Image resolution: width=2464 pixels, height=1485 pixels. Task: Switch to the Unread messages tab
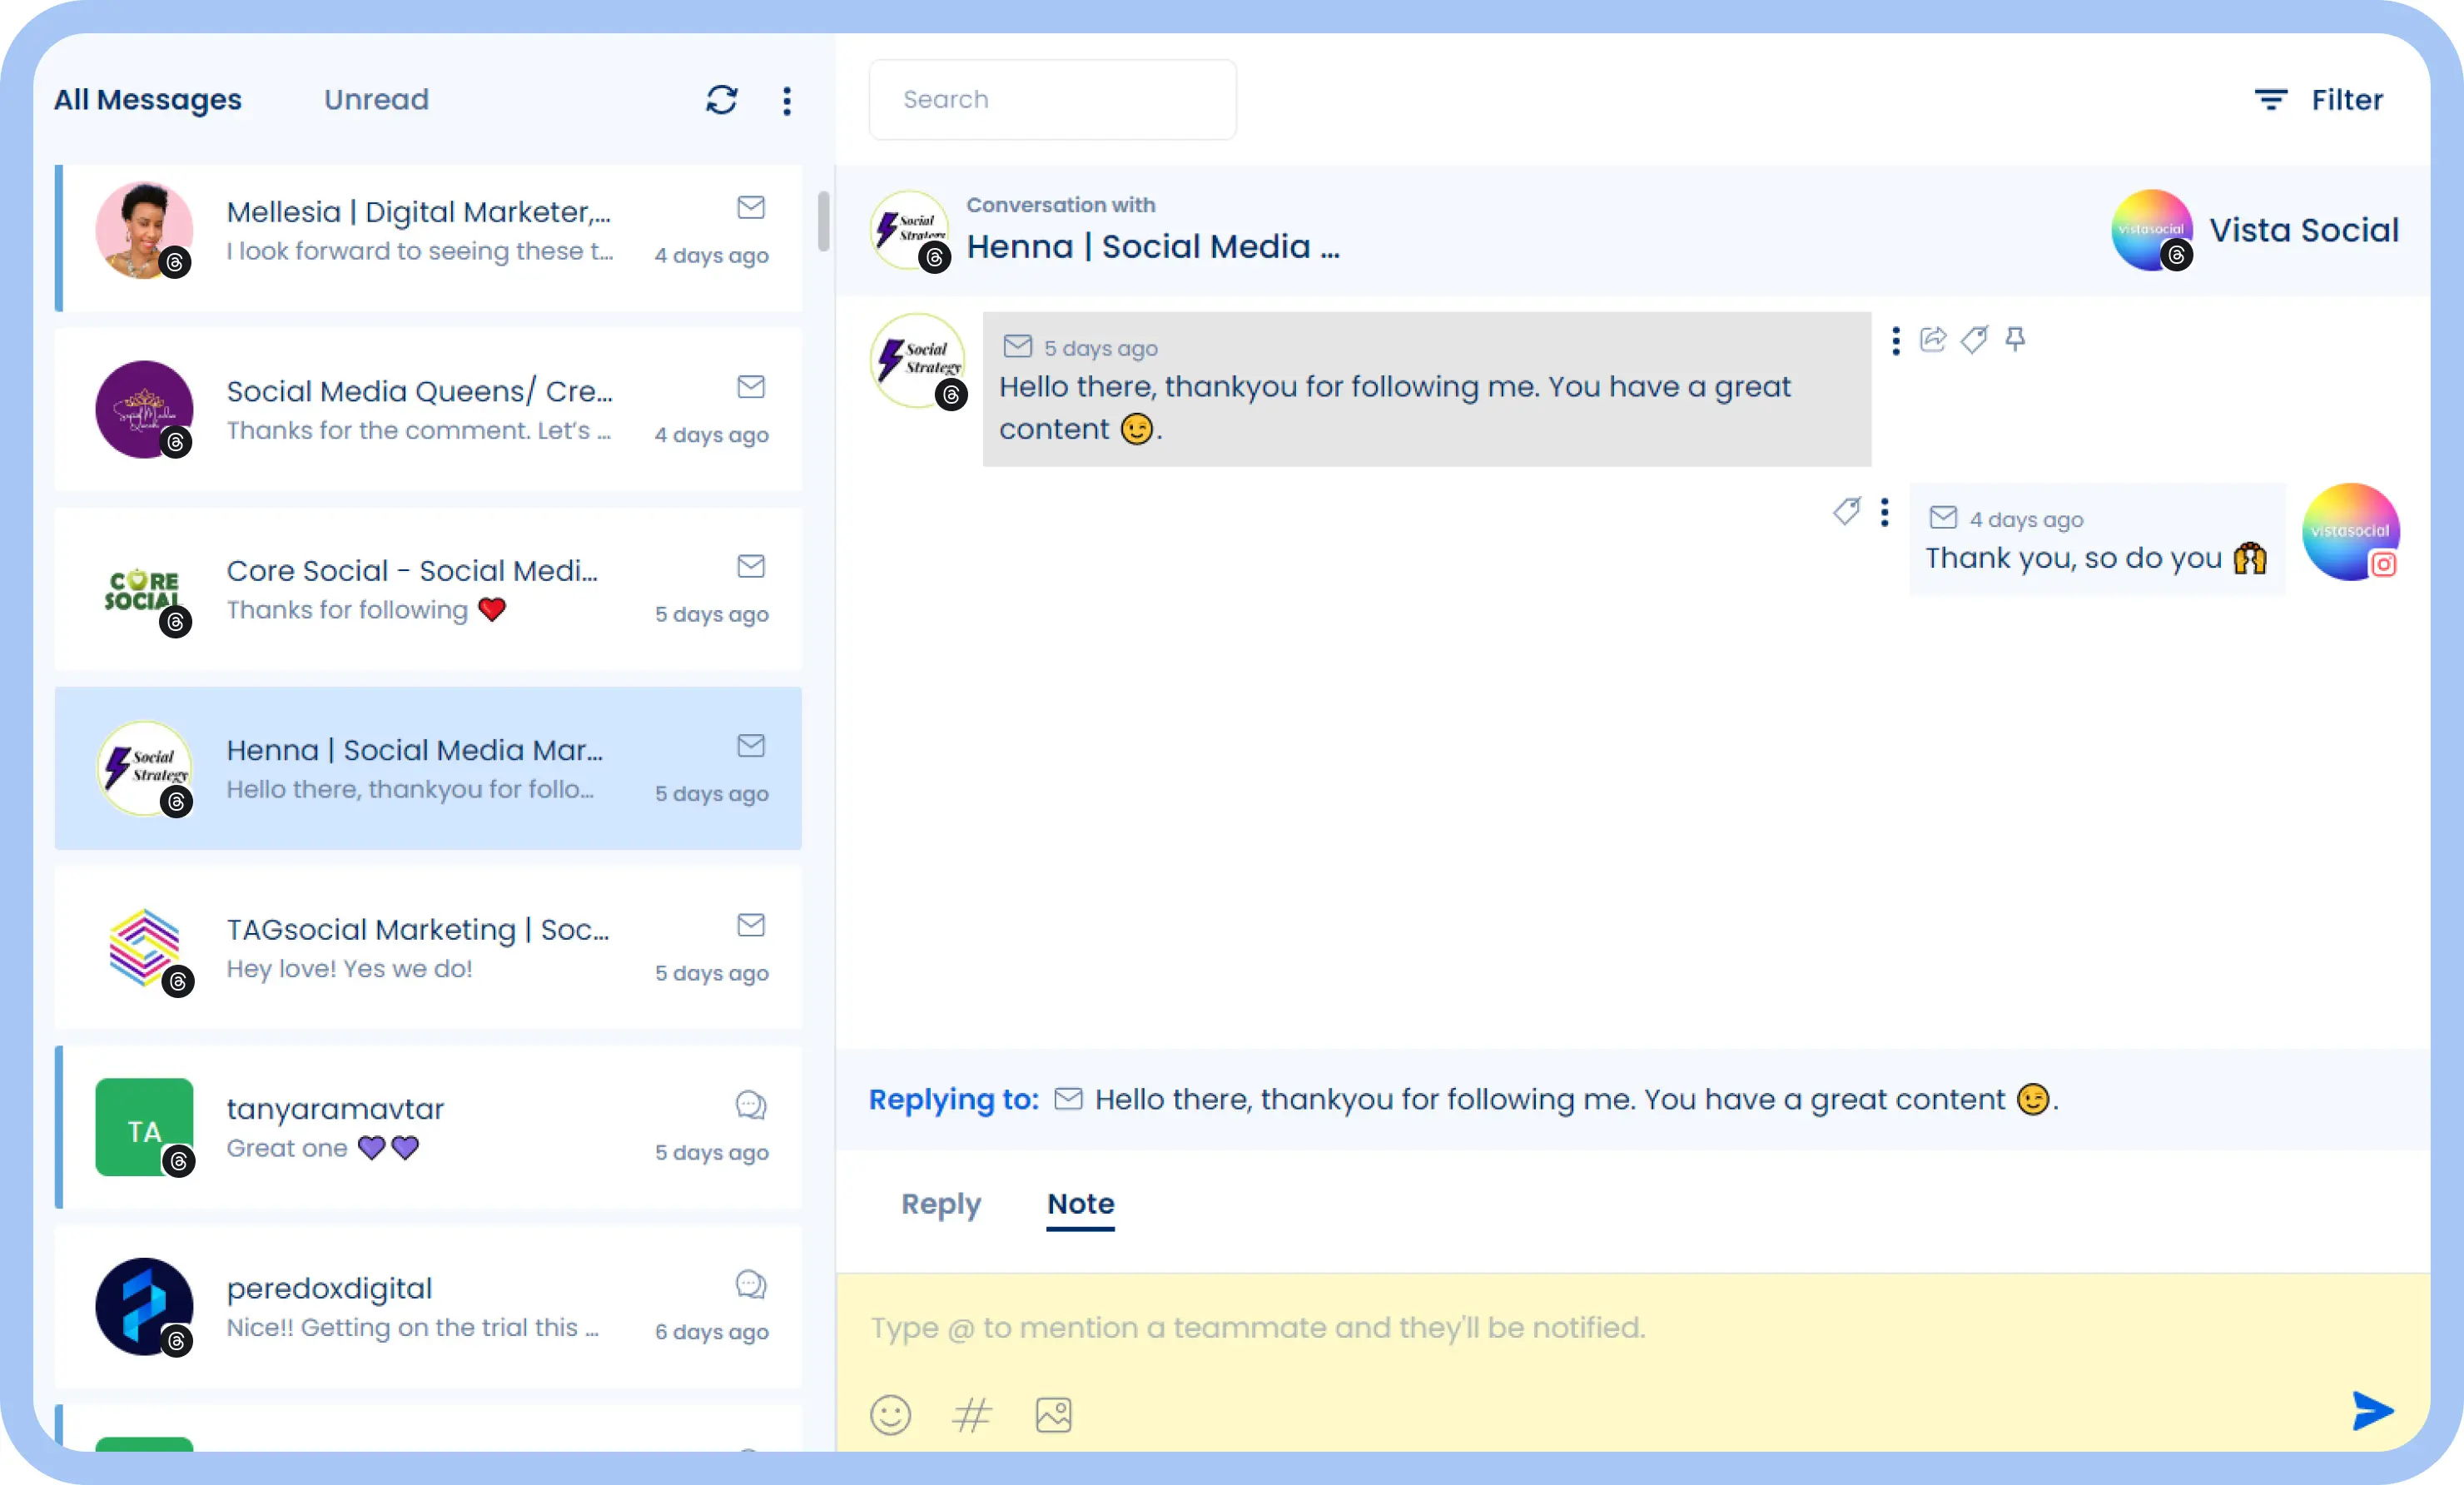[x=376, y=98]
